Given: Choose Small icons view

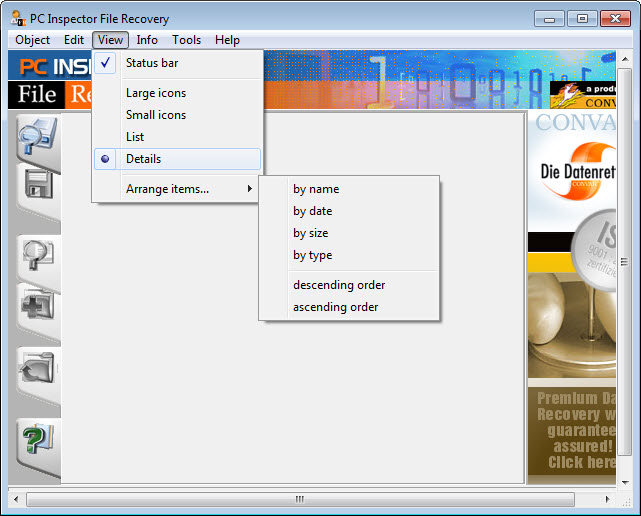Looking at the screenshot, I should (x=177, y=115).
